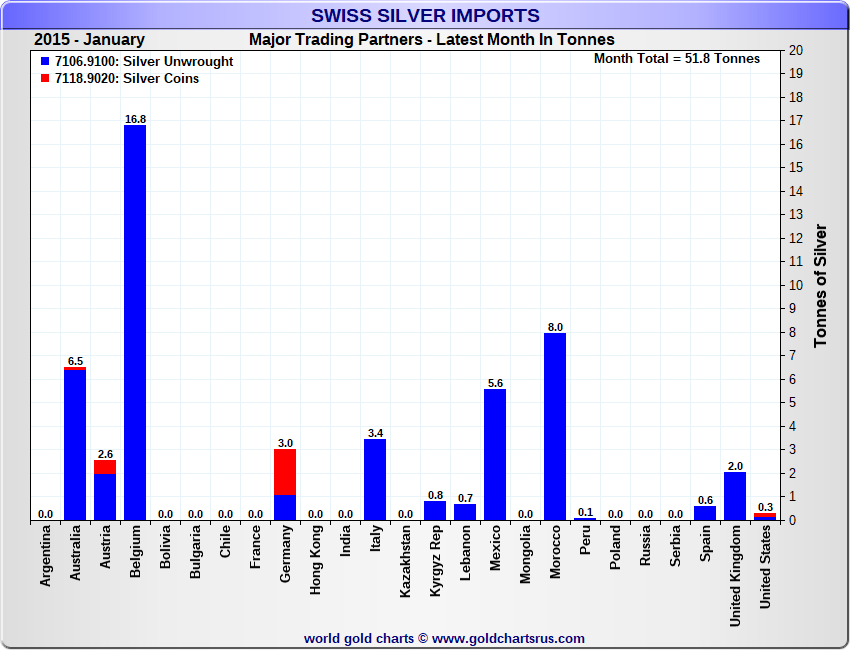
Task: Click the 'Kazakhstan' axis label
Action: coord(405,562)
